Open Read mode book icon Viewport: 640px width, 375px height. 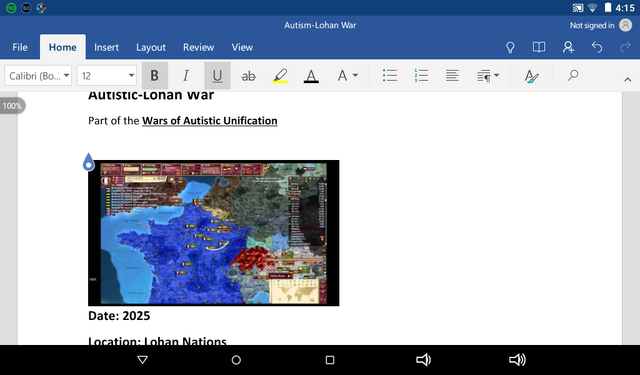(x=539, y=47)
